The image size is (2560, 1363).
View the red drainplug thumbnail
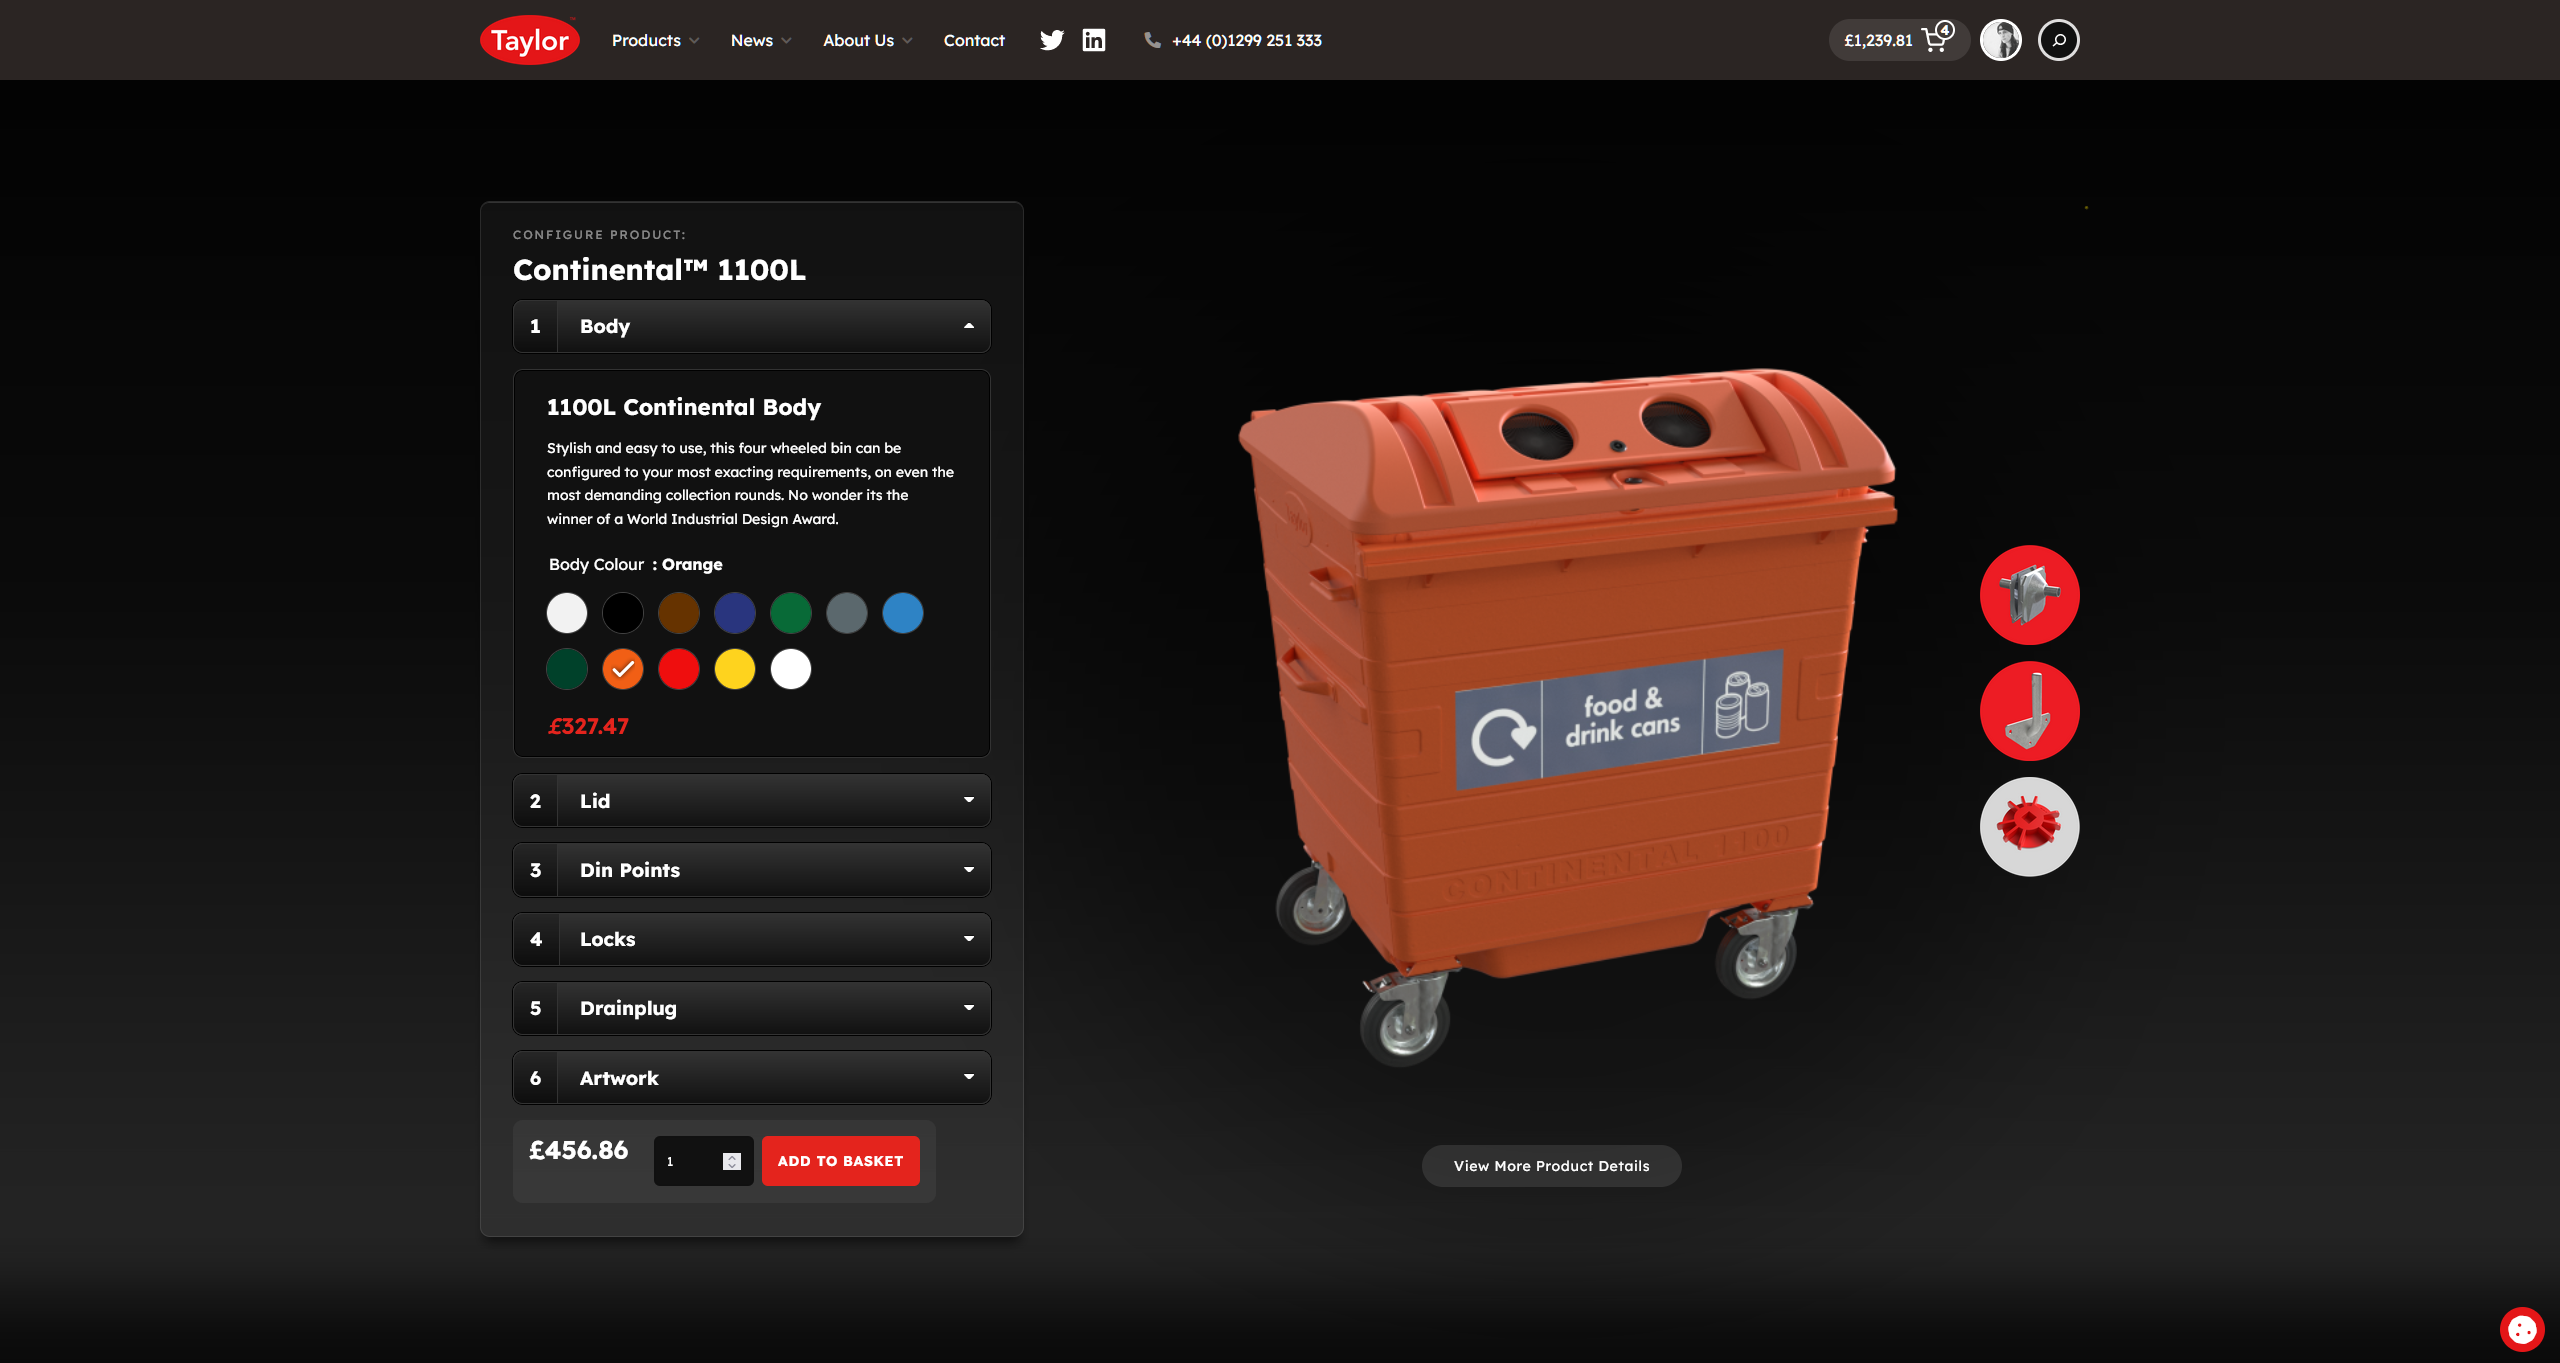2029,827
